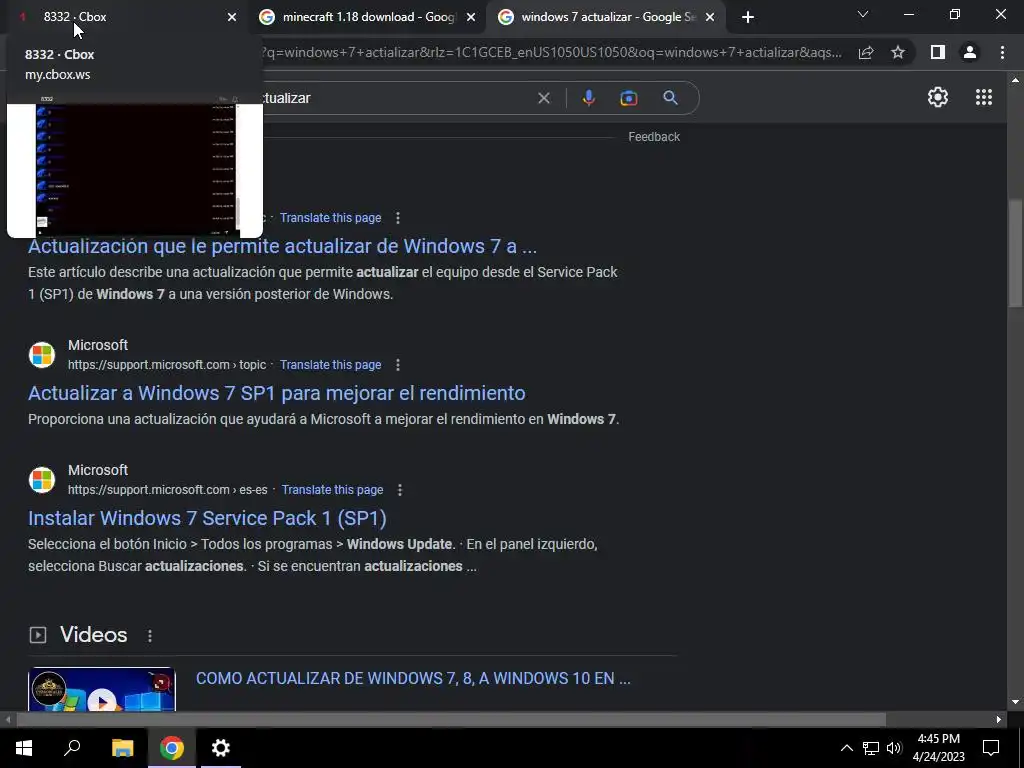The height and width of the screenshot is (768, 1024).
Task: Open Google quick settings gear
Action: (938, 97)
